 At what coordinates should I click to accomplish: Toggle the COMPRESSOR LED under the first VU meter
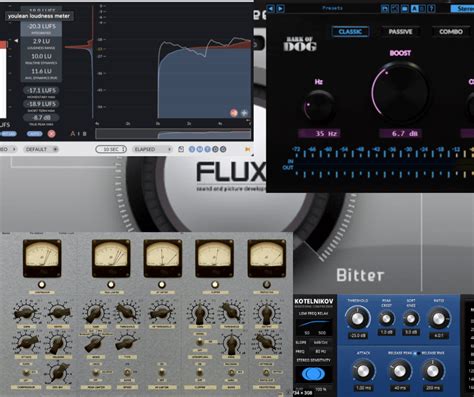point(42,285)
